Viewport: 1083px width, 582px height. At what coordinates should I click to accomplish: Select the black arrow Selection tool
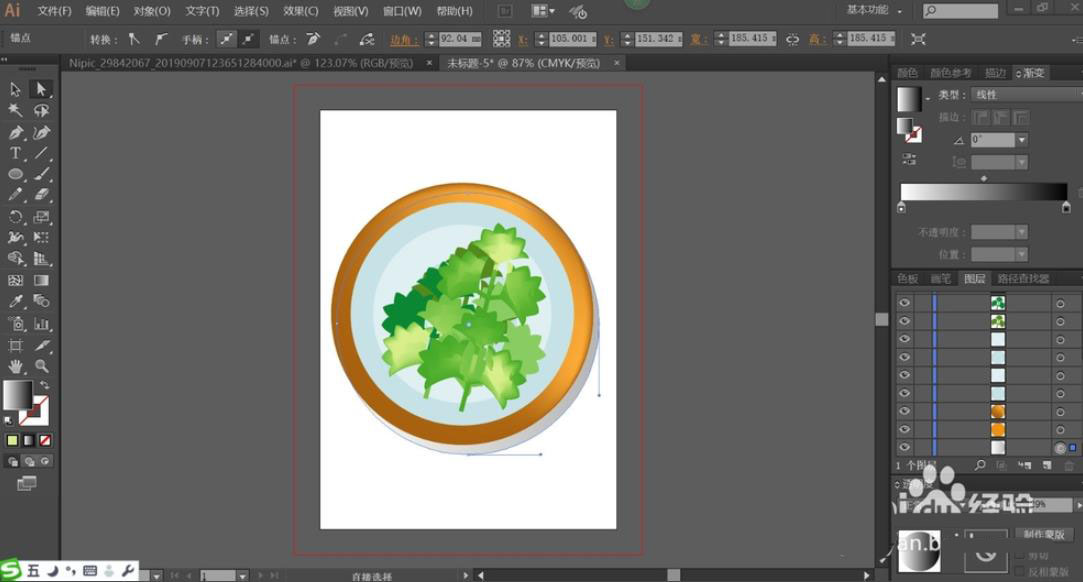pos(15,89)
